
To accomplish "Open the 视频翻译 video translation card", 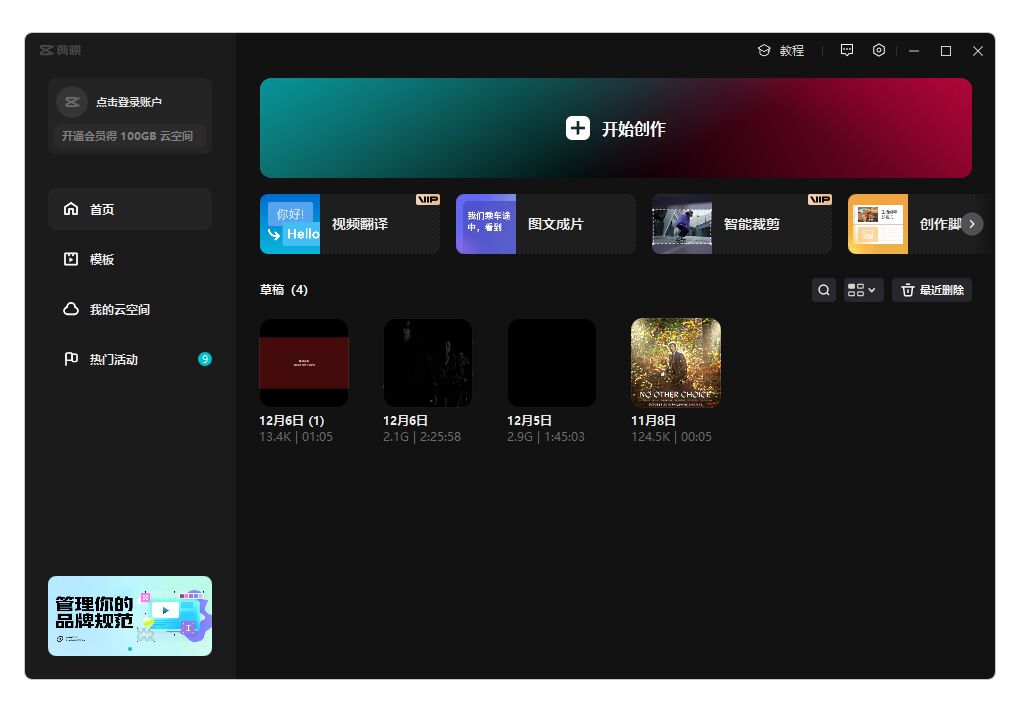I will click(349, 224).
